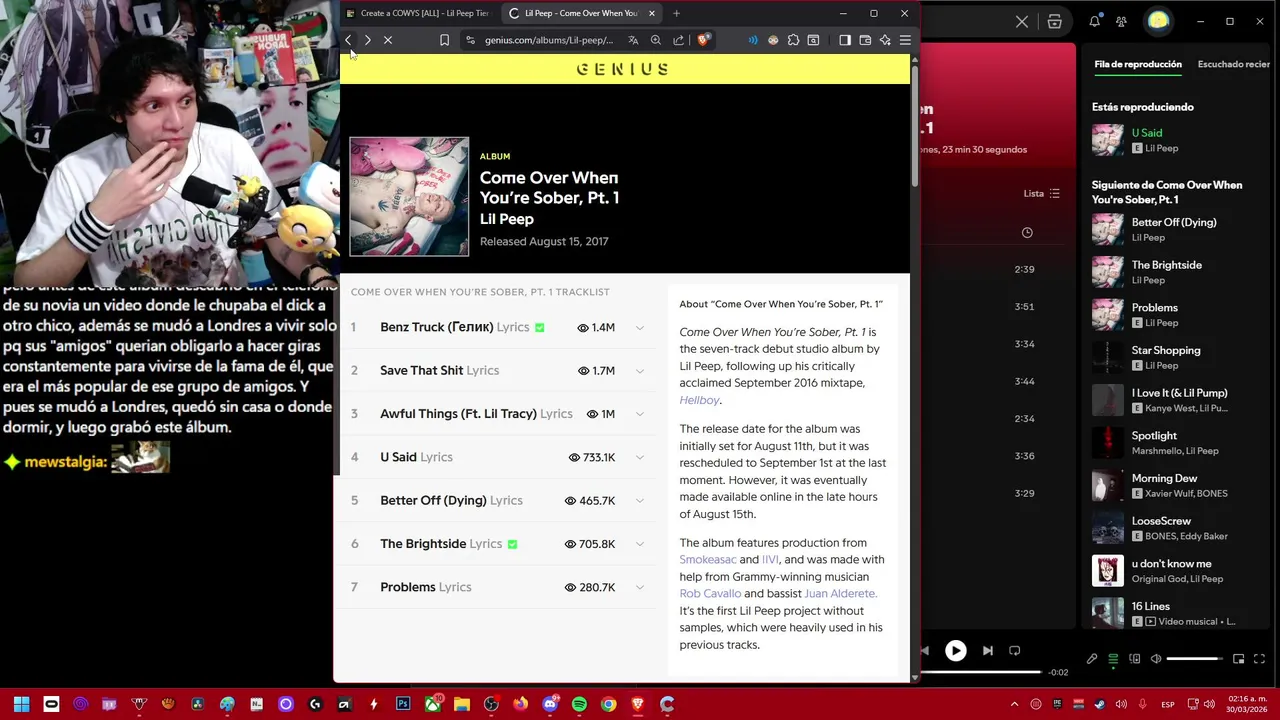This screenshot has width=1280, height=720.
Task: Go back in the Brave browser
Action: [348, 40]
